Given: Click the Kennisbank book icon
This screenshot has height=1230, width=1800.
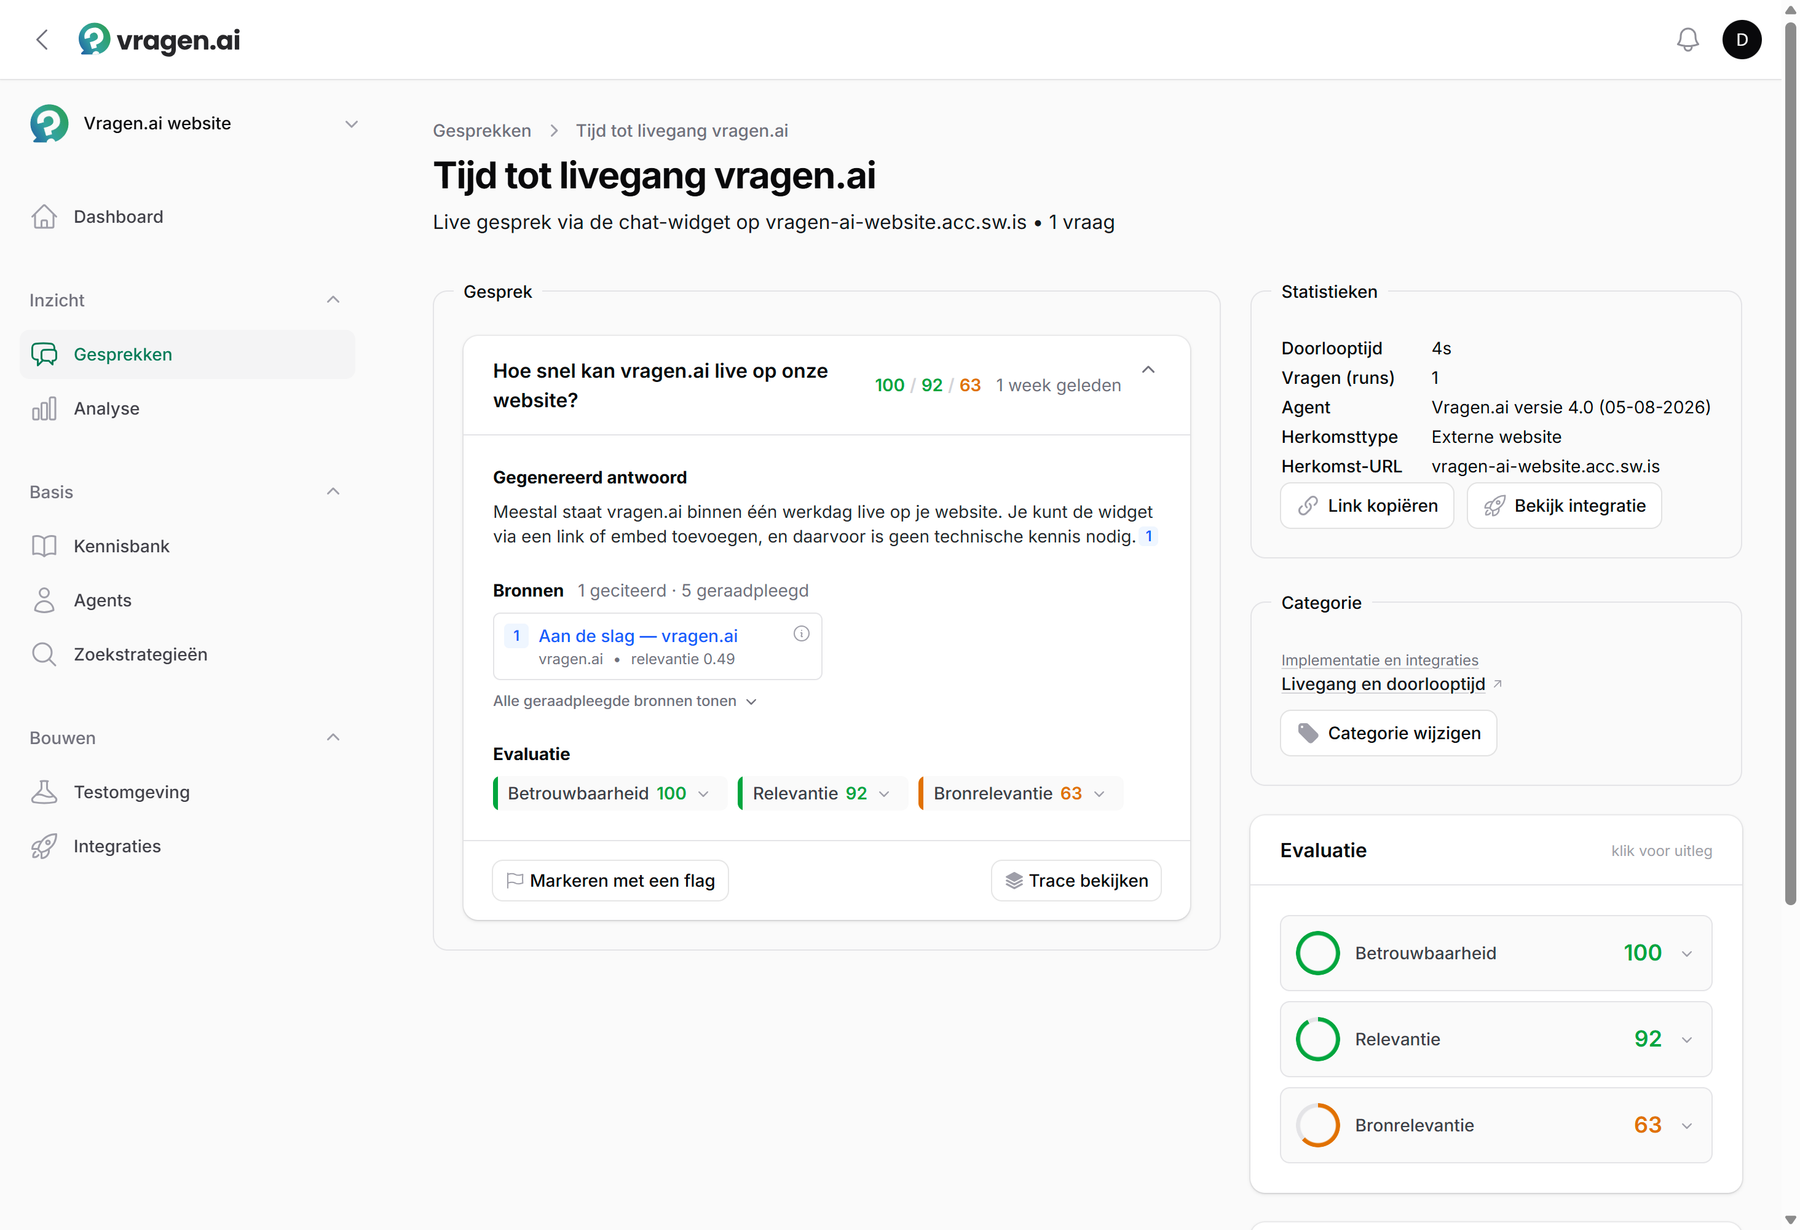Looking at the screenshot, I should 44,547.
